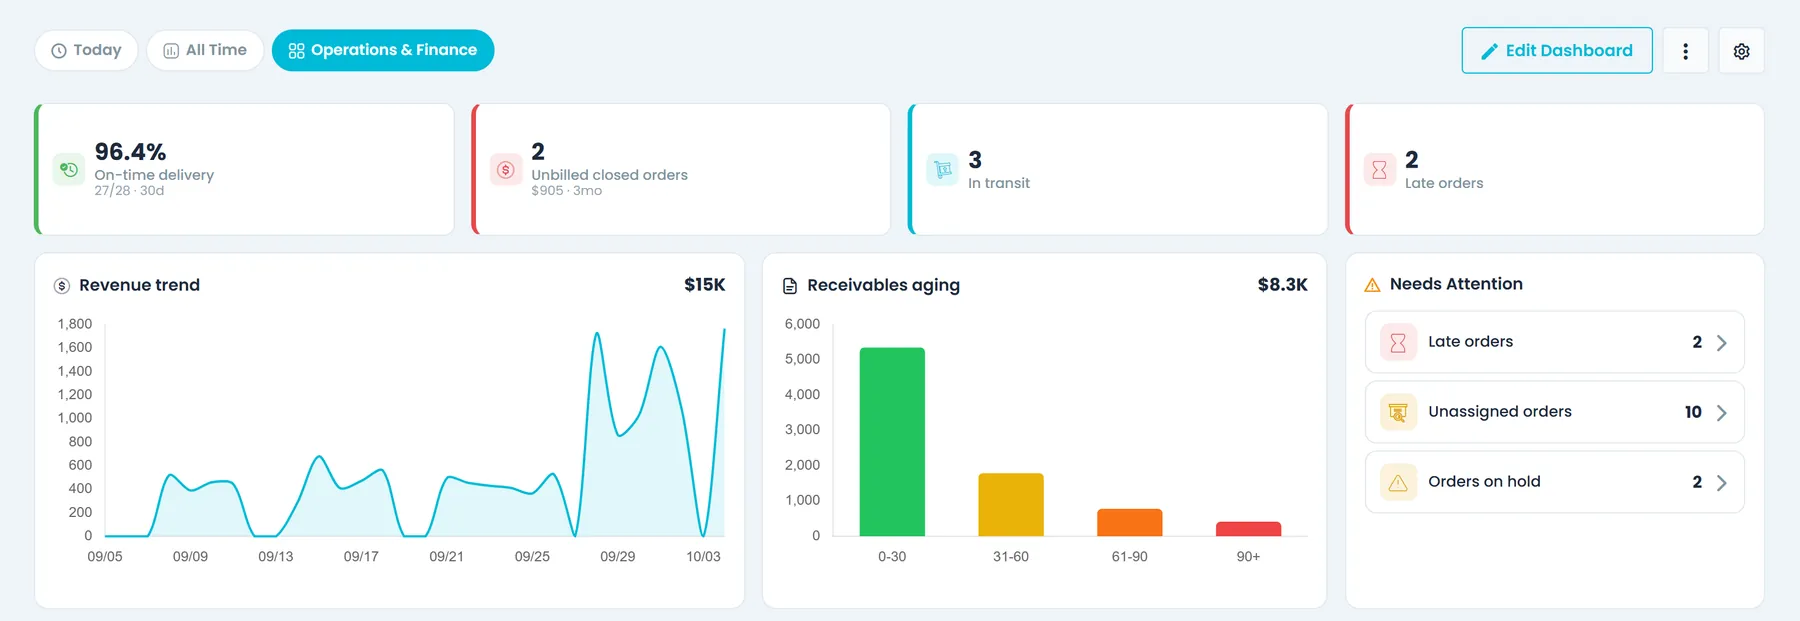Click the Needs Attention warning triangle icon
Screen dimensions: 1800x621
pyautogui.click(x=1372, y=285)
